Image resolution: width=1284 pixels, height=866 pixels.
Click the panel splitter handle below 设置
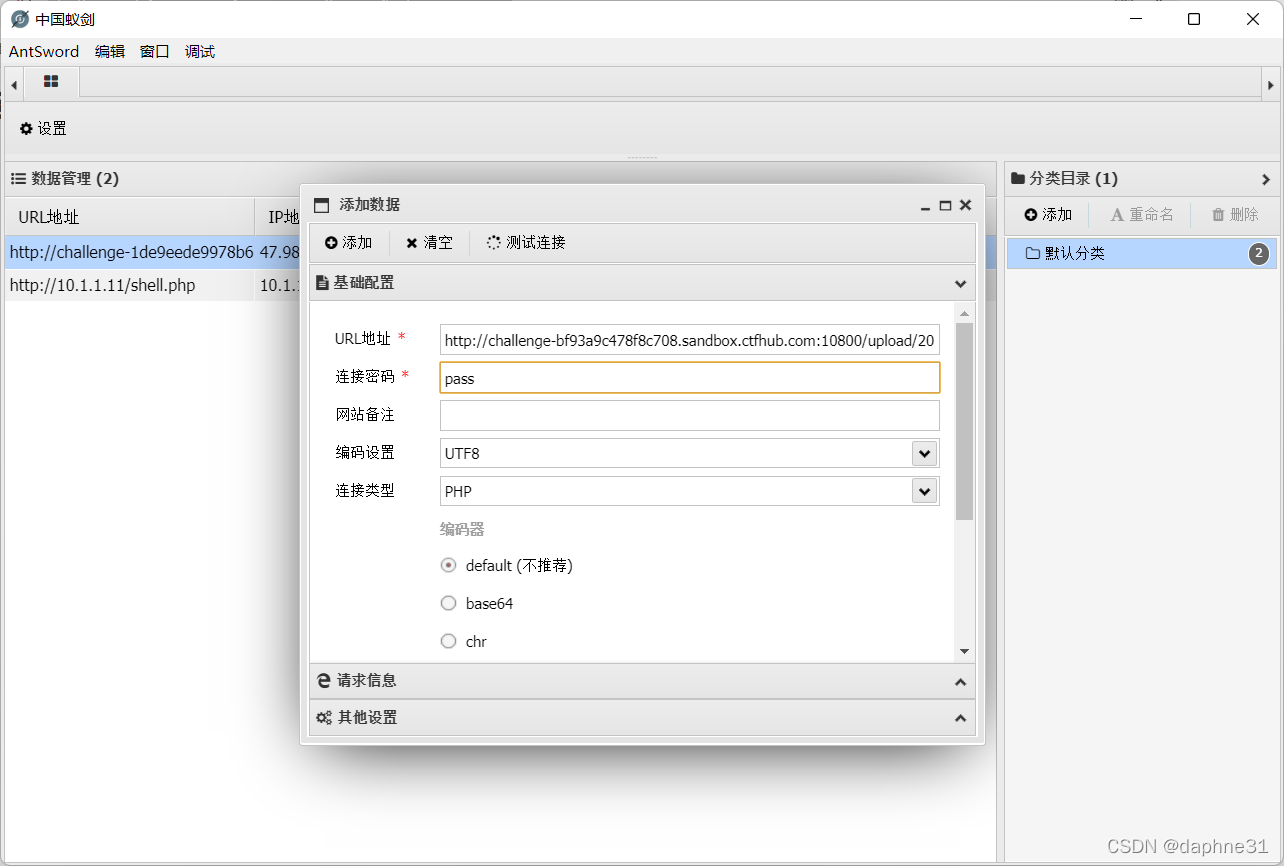(642, 157)
